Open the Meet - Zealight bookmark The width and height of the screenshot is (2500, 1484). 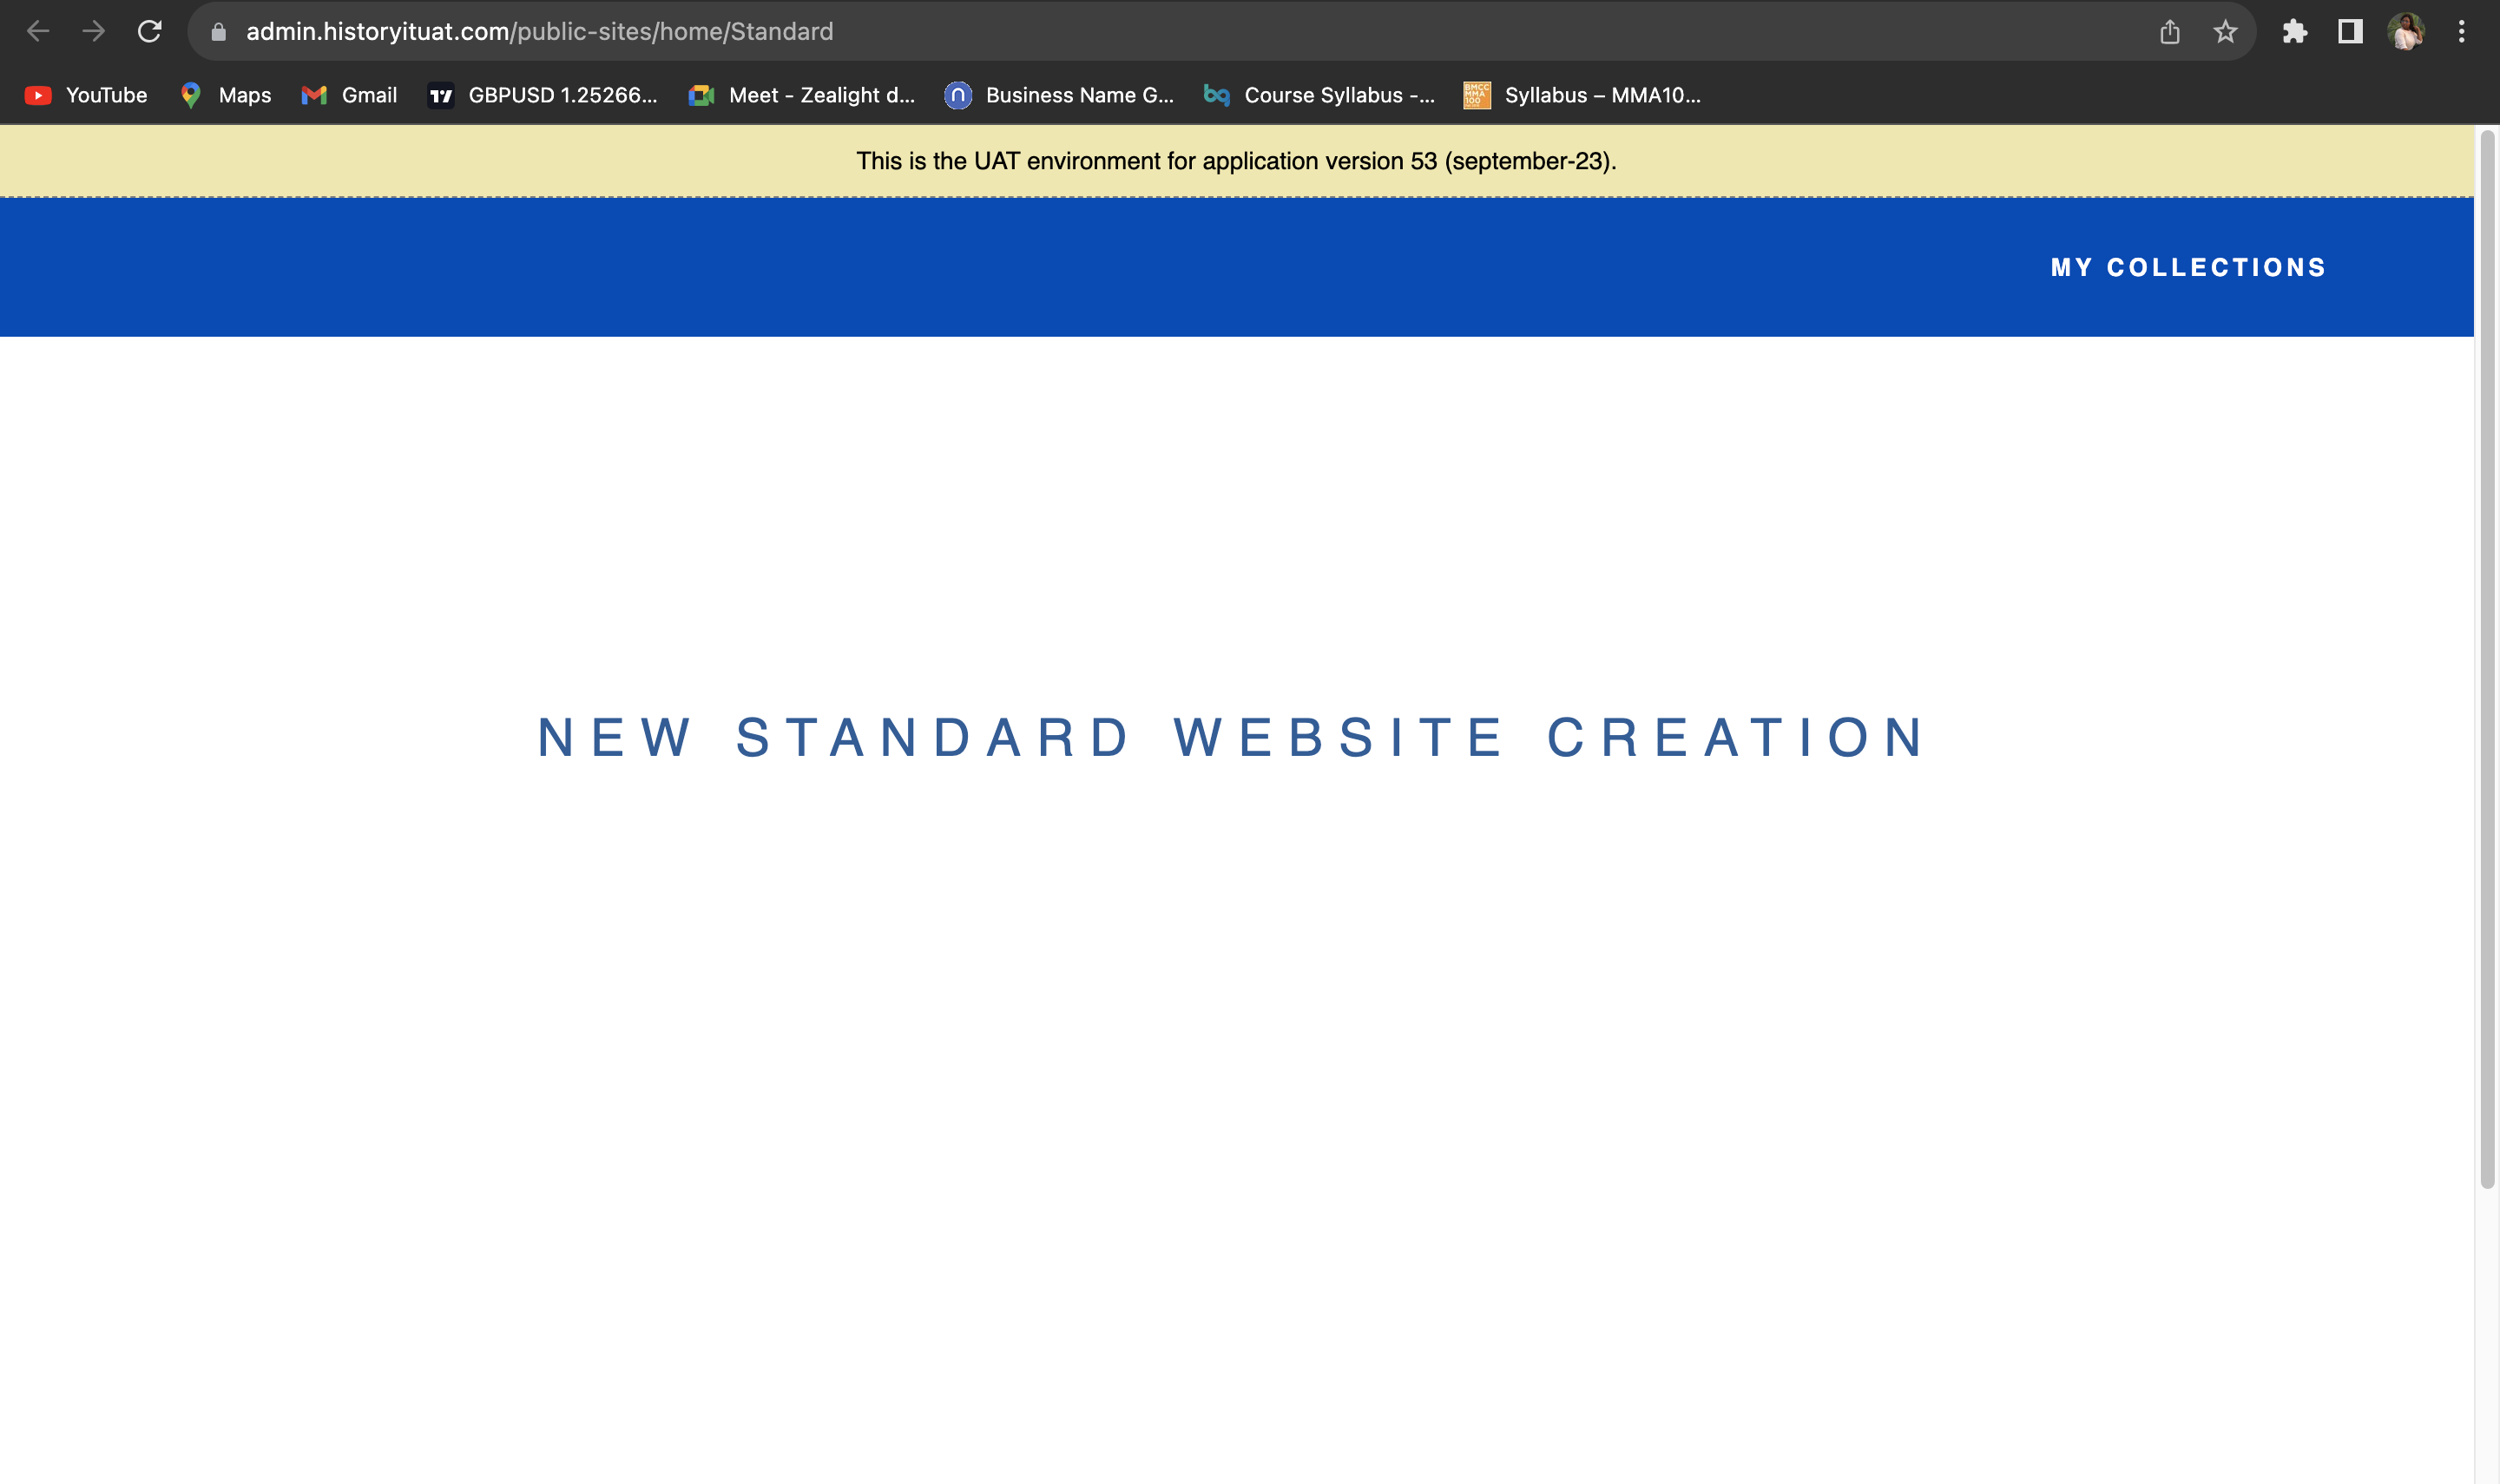point(802,95)
